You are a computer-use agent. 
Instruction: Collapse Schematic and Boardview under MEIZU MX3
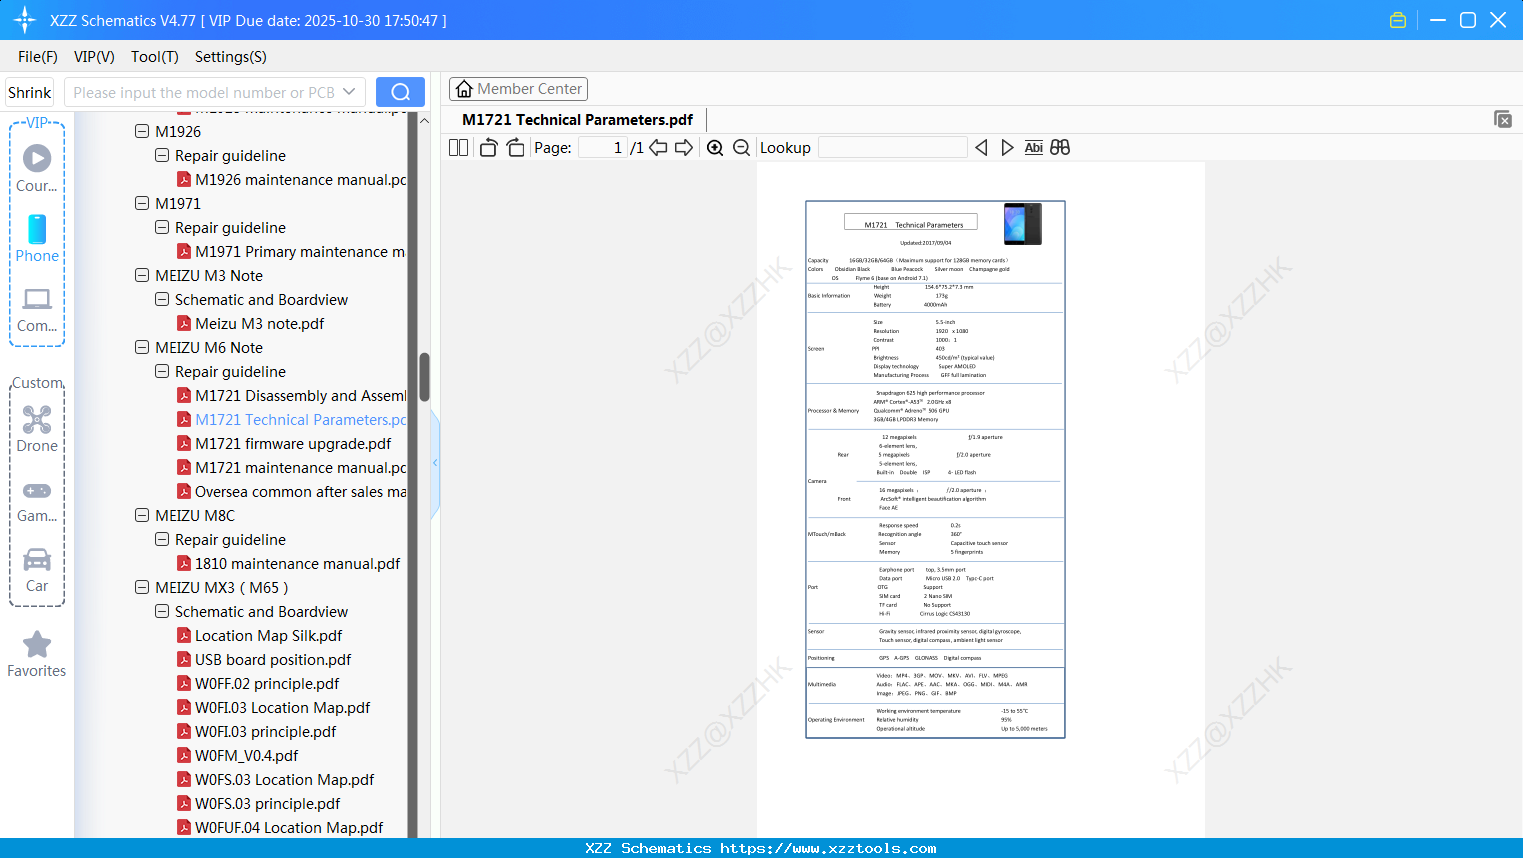162,611
